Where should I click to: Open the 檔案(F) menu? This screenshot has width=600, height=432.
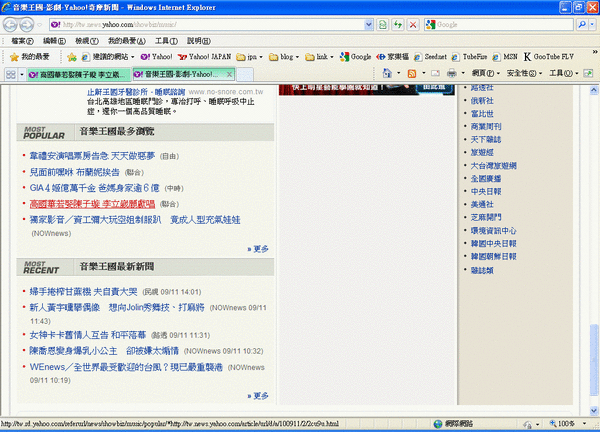point(22,41)
